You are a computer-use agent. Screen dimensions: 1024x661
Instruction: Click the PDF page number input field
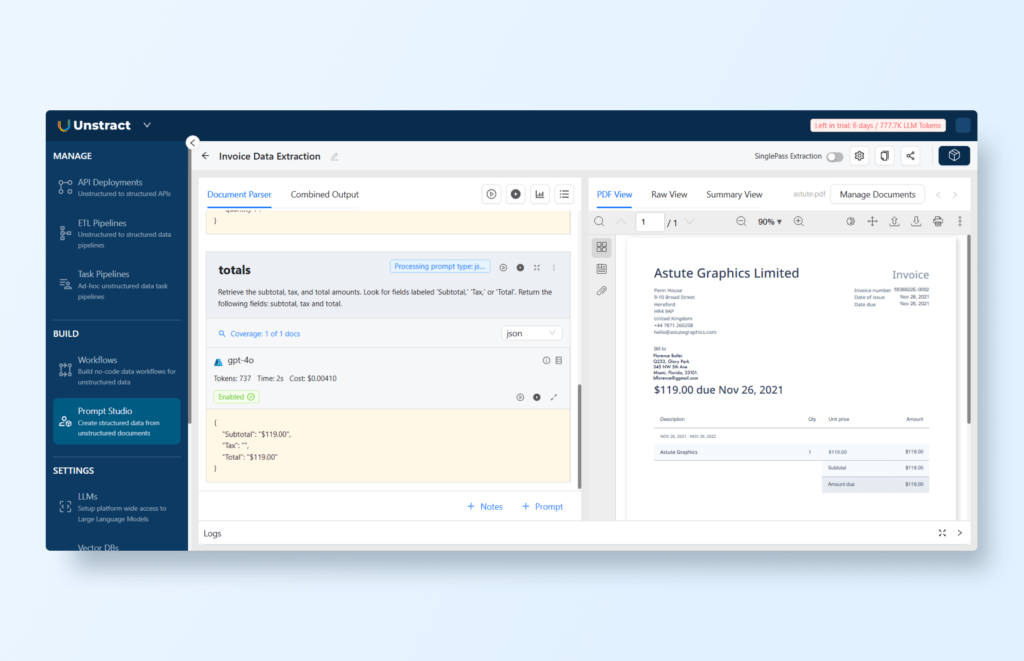(x=650, y=222)
